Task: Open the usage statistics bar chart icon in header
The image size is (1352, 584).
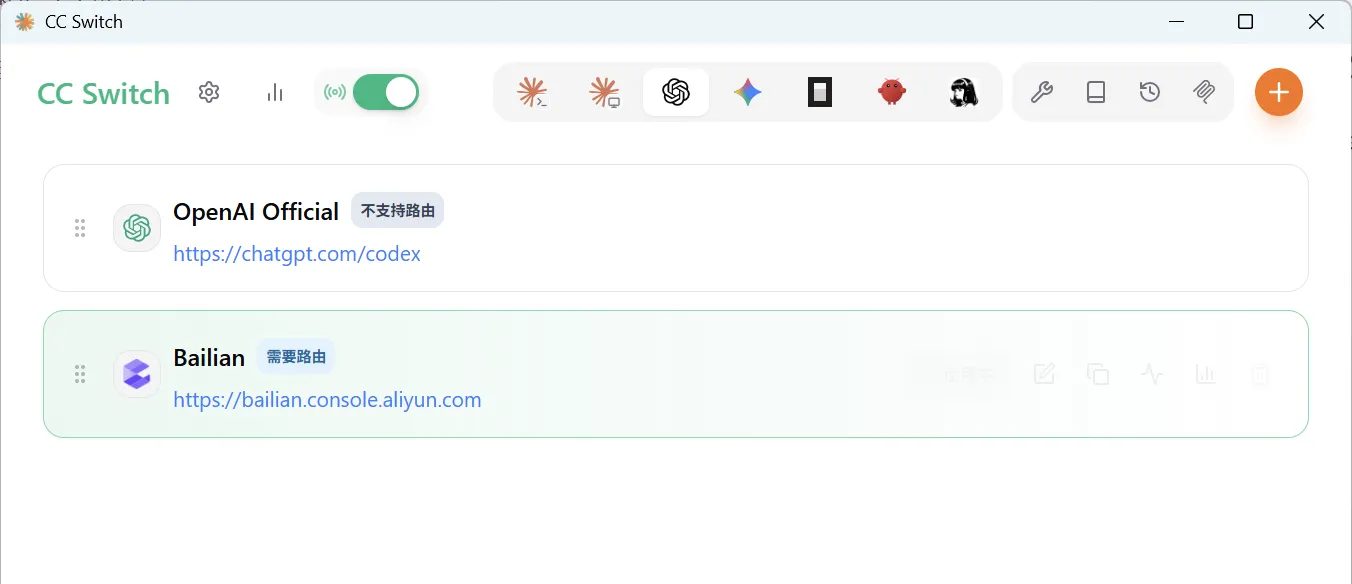Action: pyautogui.click(x=275, y=92)
